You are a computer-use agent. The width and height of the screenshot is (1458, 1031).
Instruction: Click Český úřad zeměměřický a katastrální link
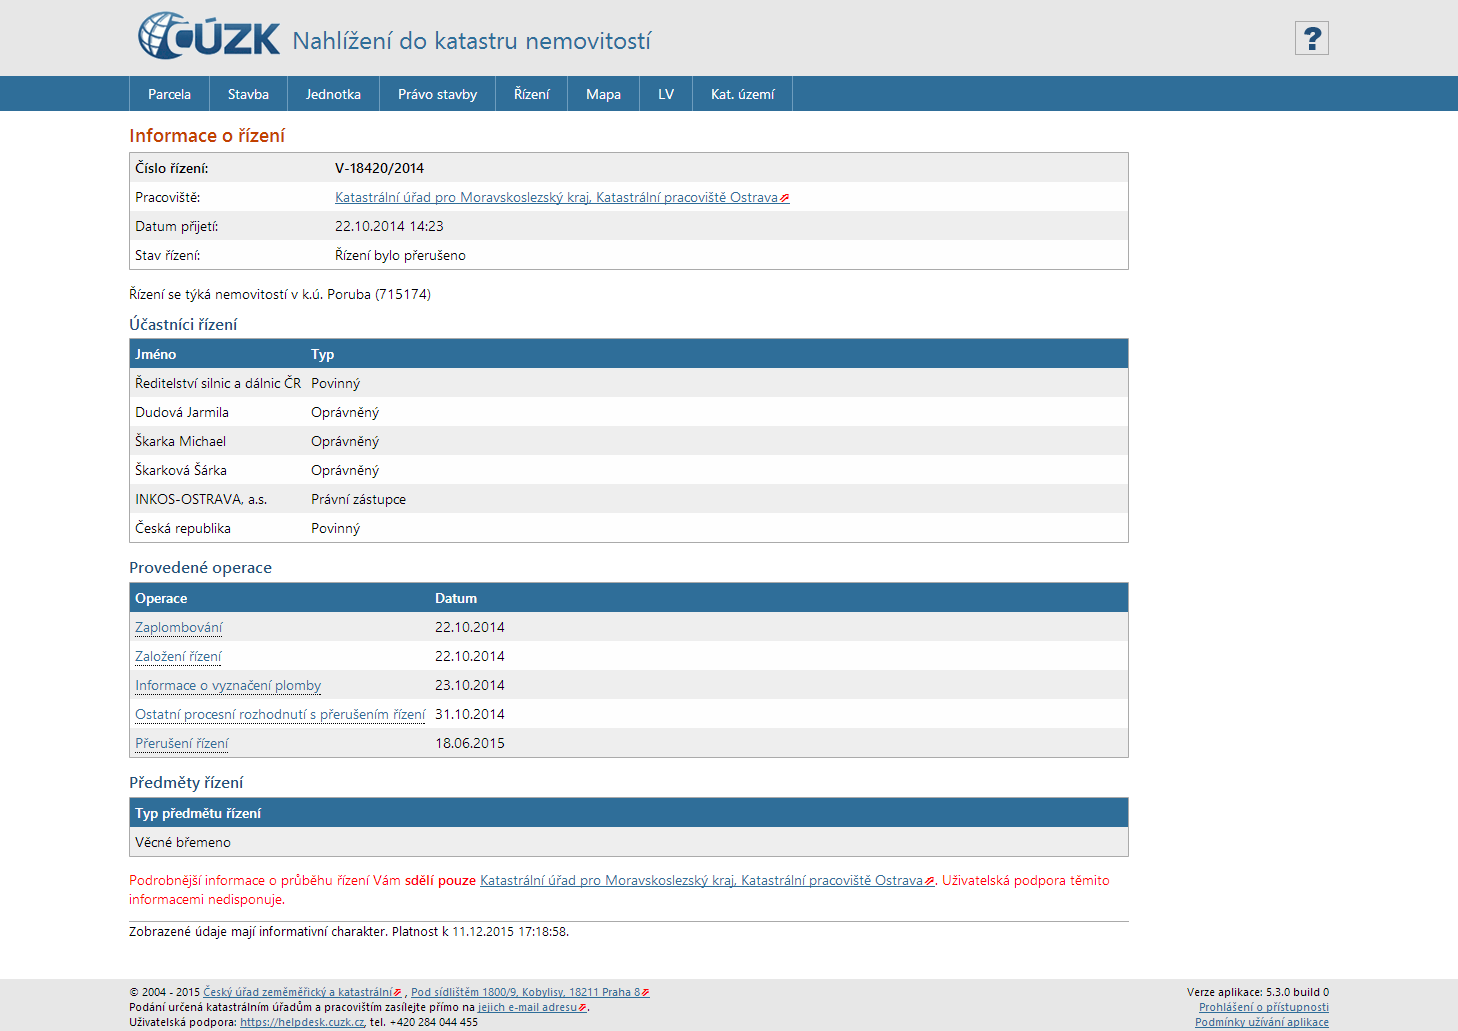coord(297,992)
